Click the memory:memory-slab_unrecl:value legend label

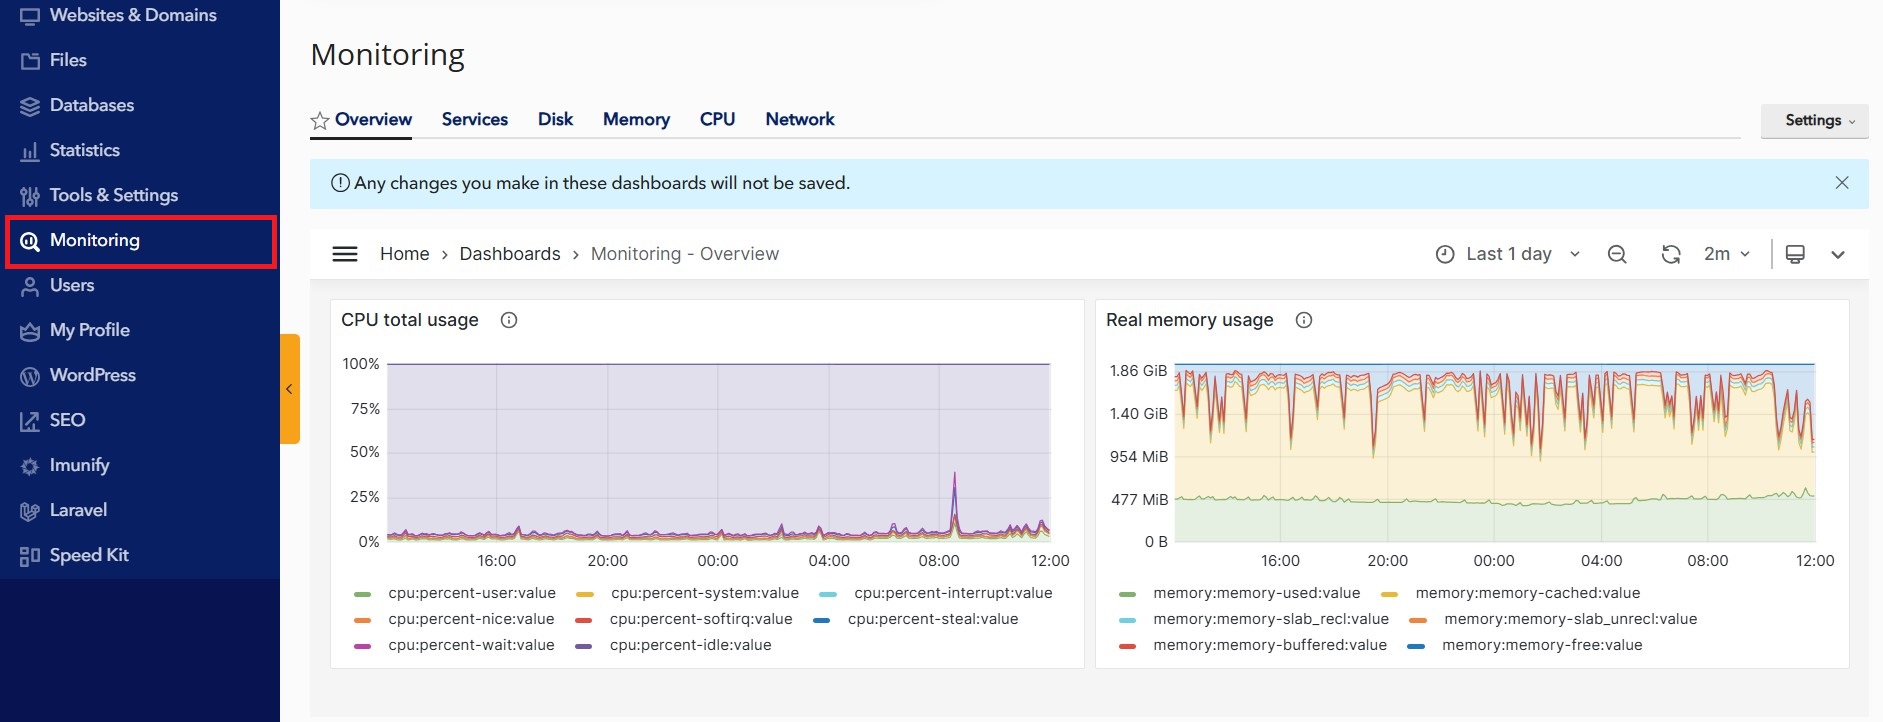point(1571,619)
